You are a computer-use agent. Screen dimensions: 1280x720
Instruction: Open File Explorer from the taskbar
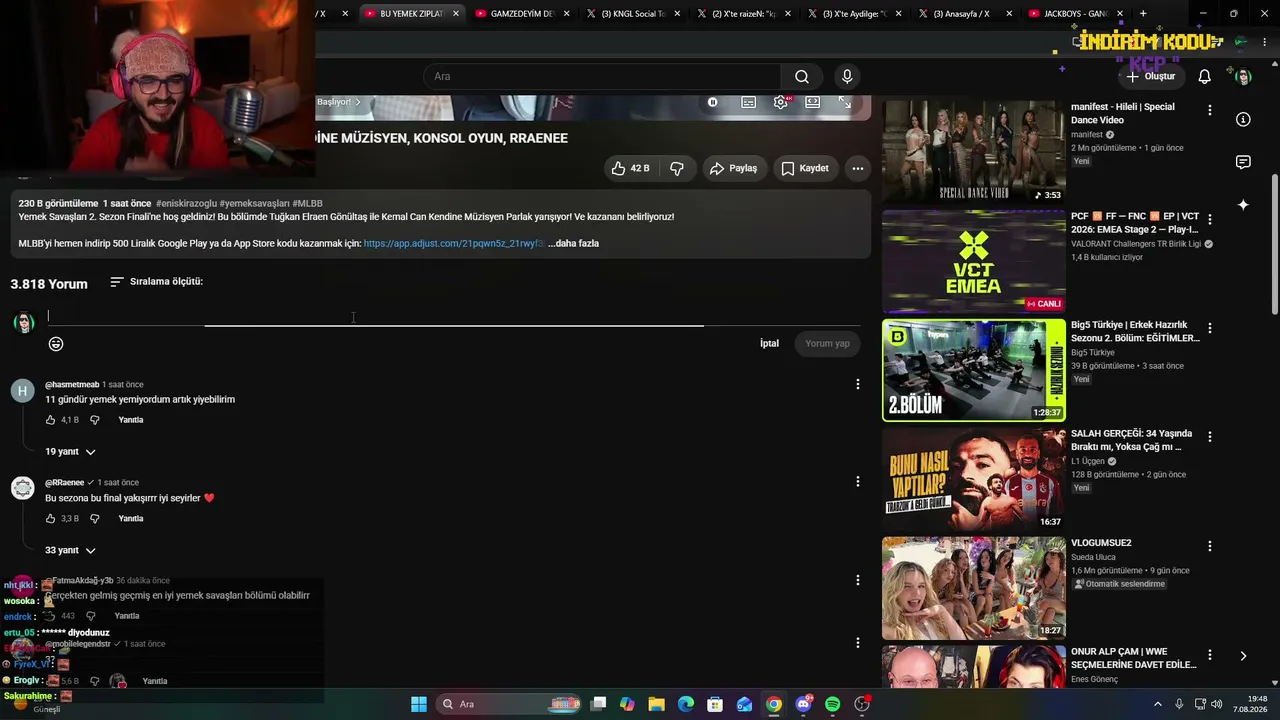[x=657, y=704]
